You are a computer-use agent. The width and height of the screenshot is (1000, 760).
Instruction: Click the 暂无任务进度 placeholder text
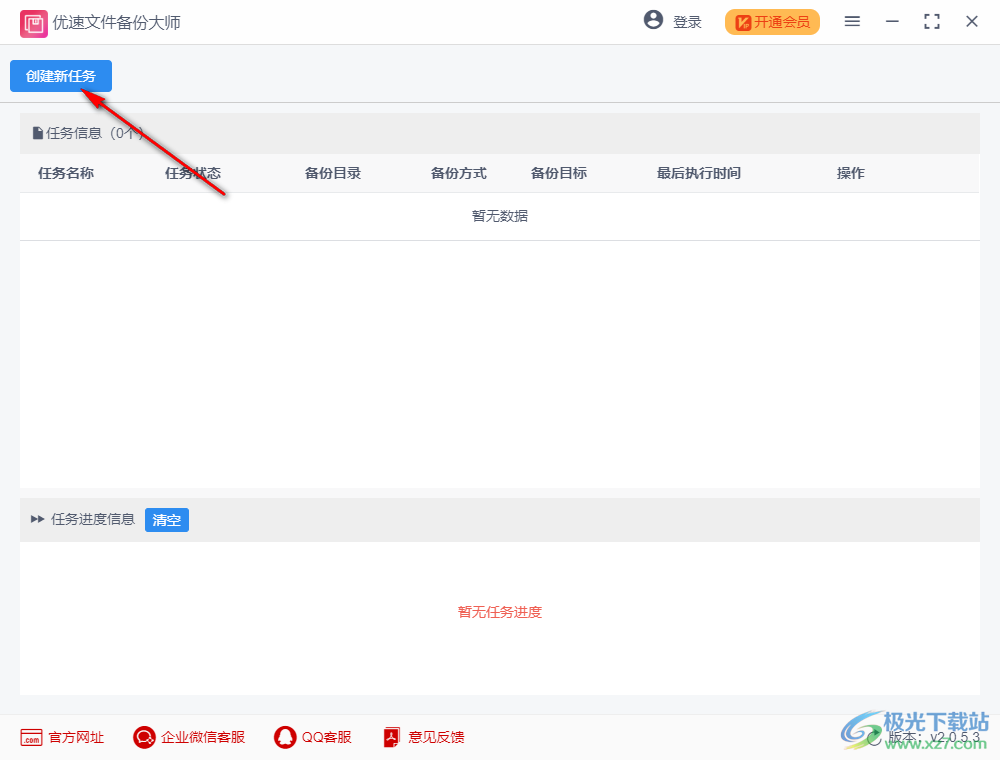pos(499,611)
